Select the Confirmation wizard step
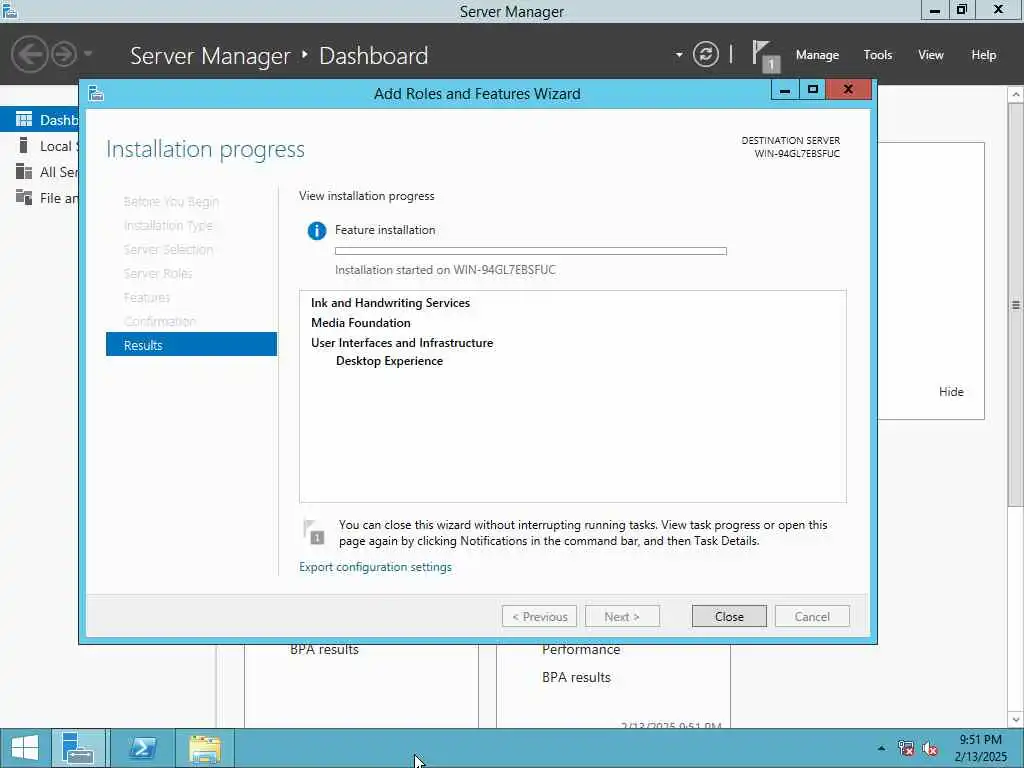The image size is (1024, 768). (160, 321)
